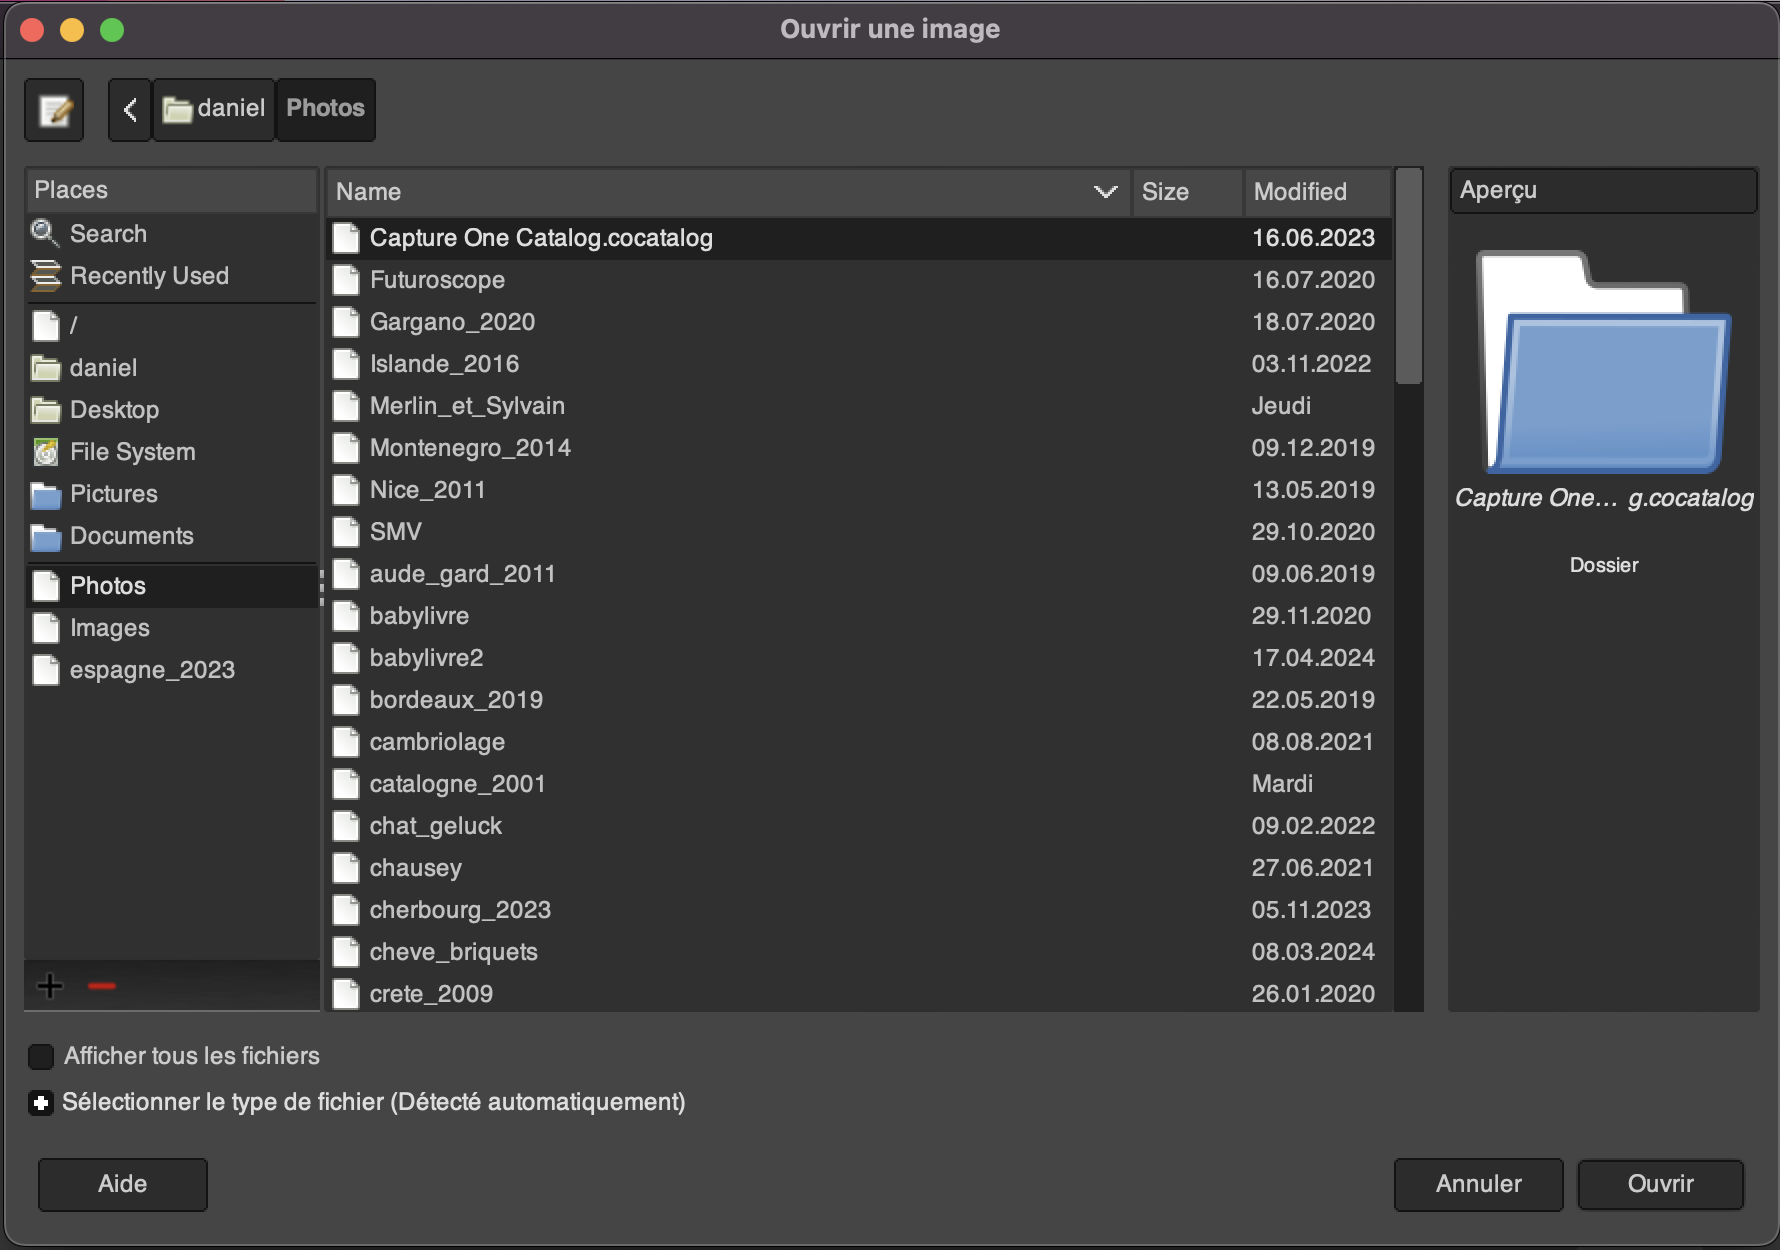Open the Aide help button
Screen dimensions: 1780x1250
123,1184
